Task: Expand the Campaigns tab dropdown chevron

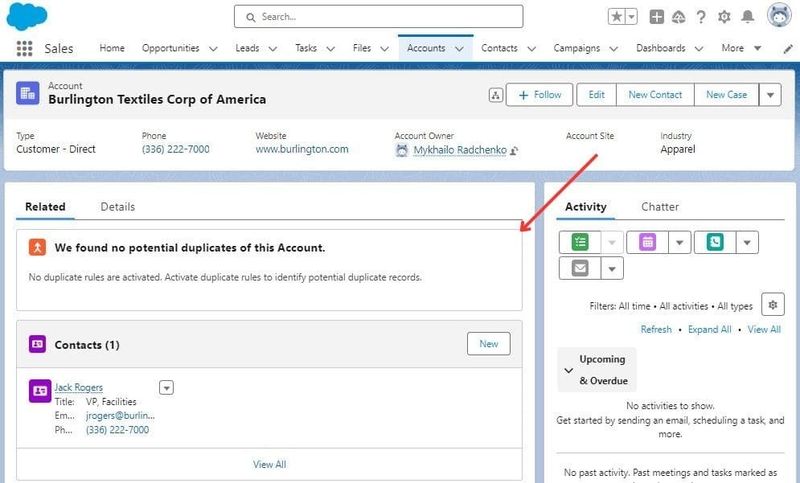Action: (614, 49)
